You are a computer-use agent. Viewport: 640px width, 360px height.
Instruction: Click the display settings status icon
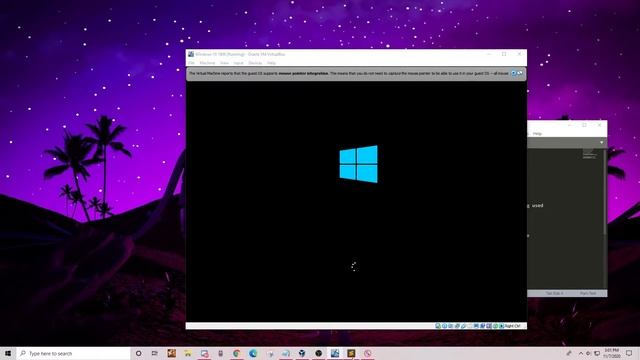(476, 326)
